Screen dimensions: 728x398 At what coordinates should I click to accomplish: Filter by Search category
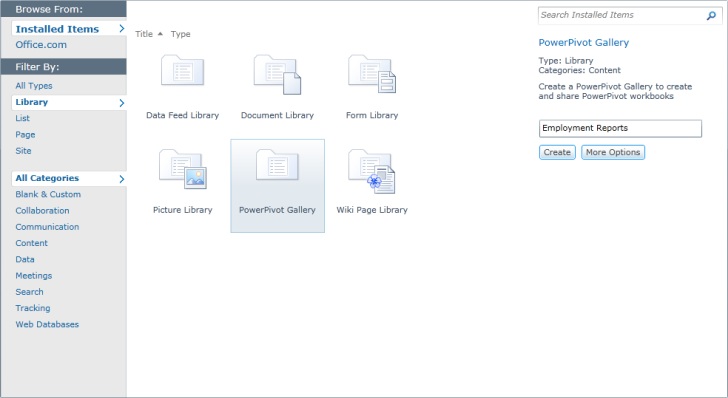point(29,292)
